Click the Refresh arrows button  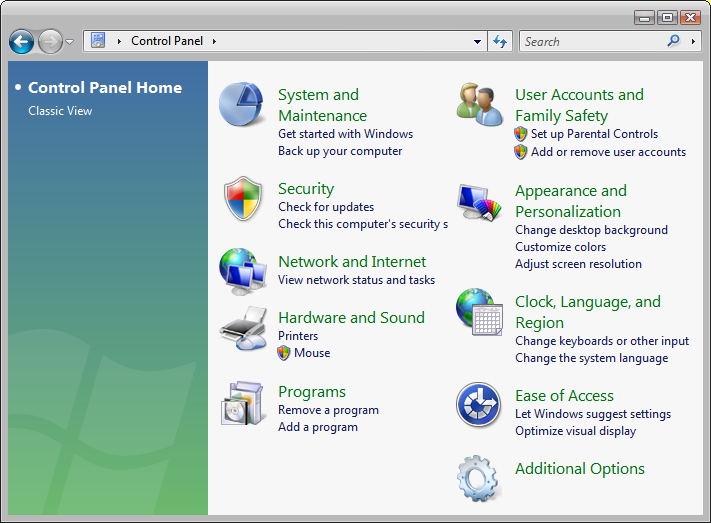500,41
